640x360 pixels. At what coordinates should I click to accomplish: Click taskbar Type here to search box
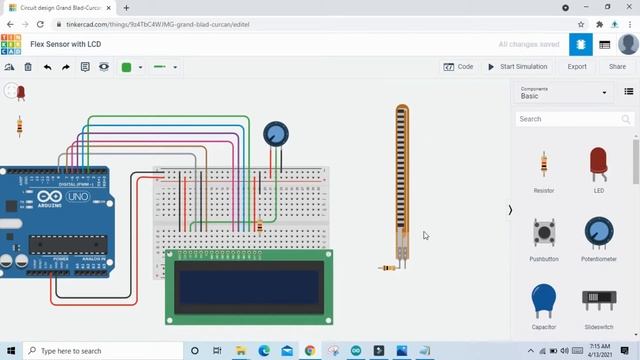[103, 351]
